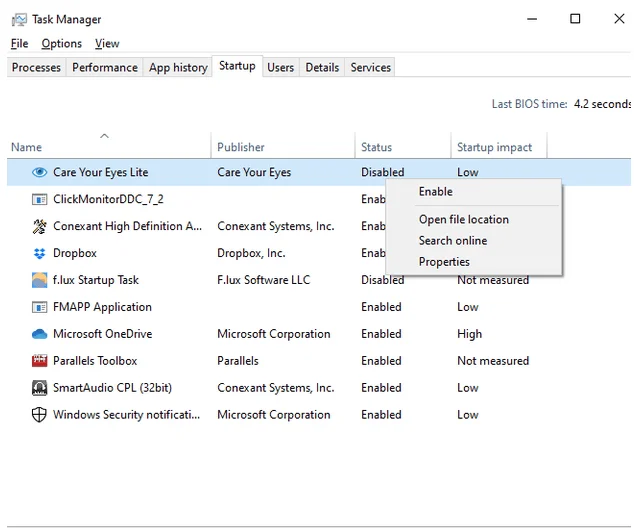Switch to the Users tab
Viewport: 634px width, 528px height.
(281, 68)
